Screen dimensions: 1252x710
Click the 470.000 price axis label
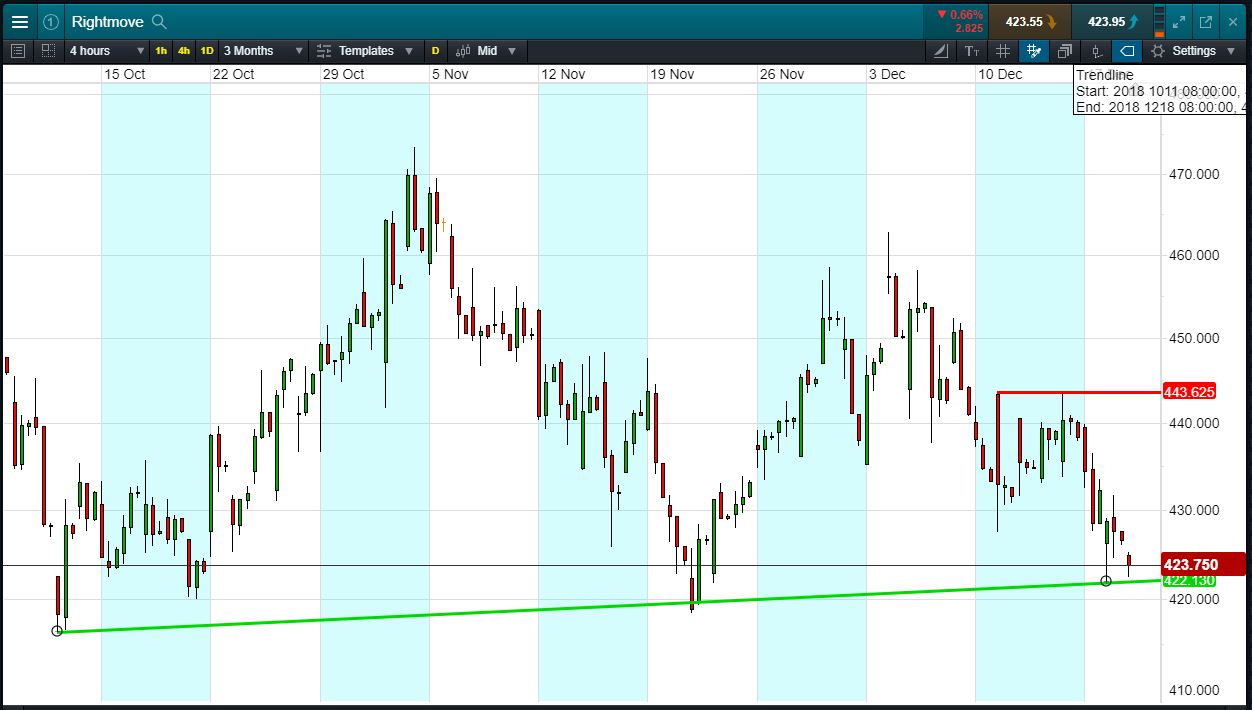1193,174
